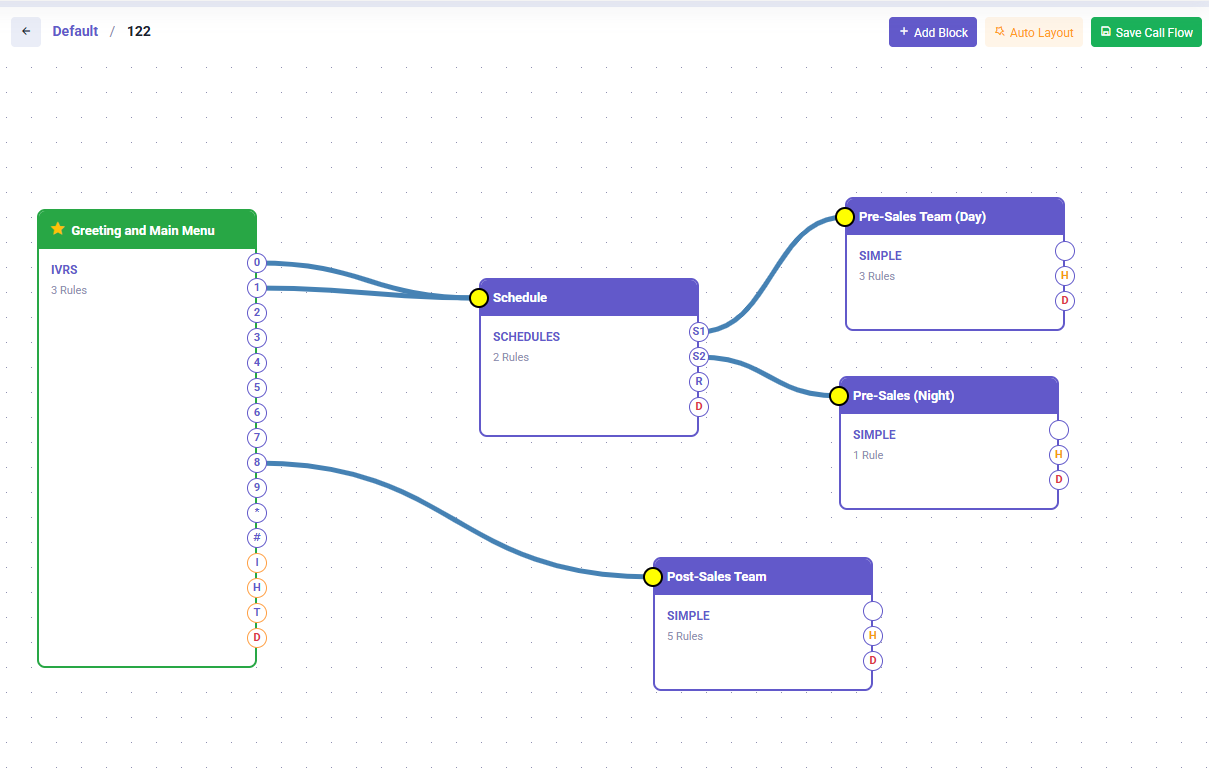The image size is (1209, 770).
Task: Click the SCHEDULES label in Schedule block
Action: (526, 337)
